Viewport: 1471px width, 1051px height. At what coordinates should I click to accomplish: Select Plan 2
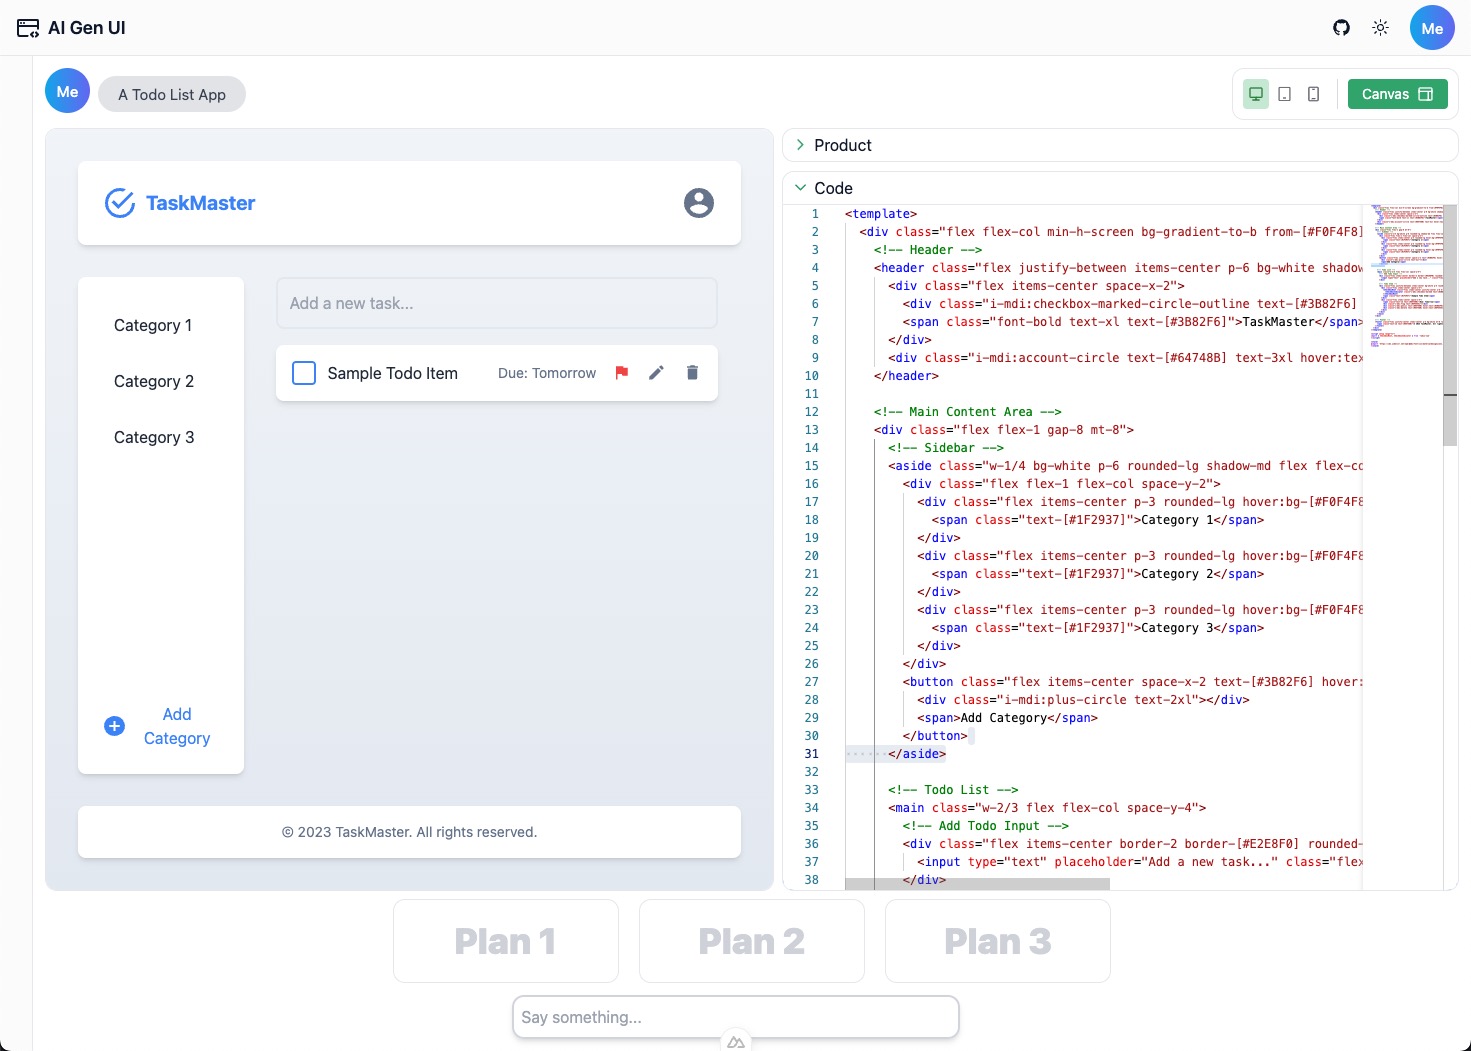coord(752,941)
